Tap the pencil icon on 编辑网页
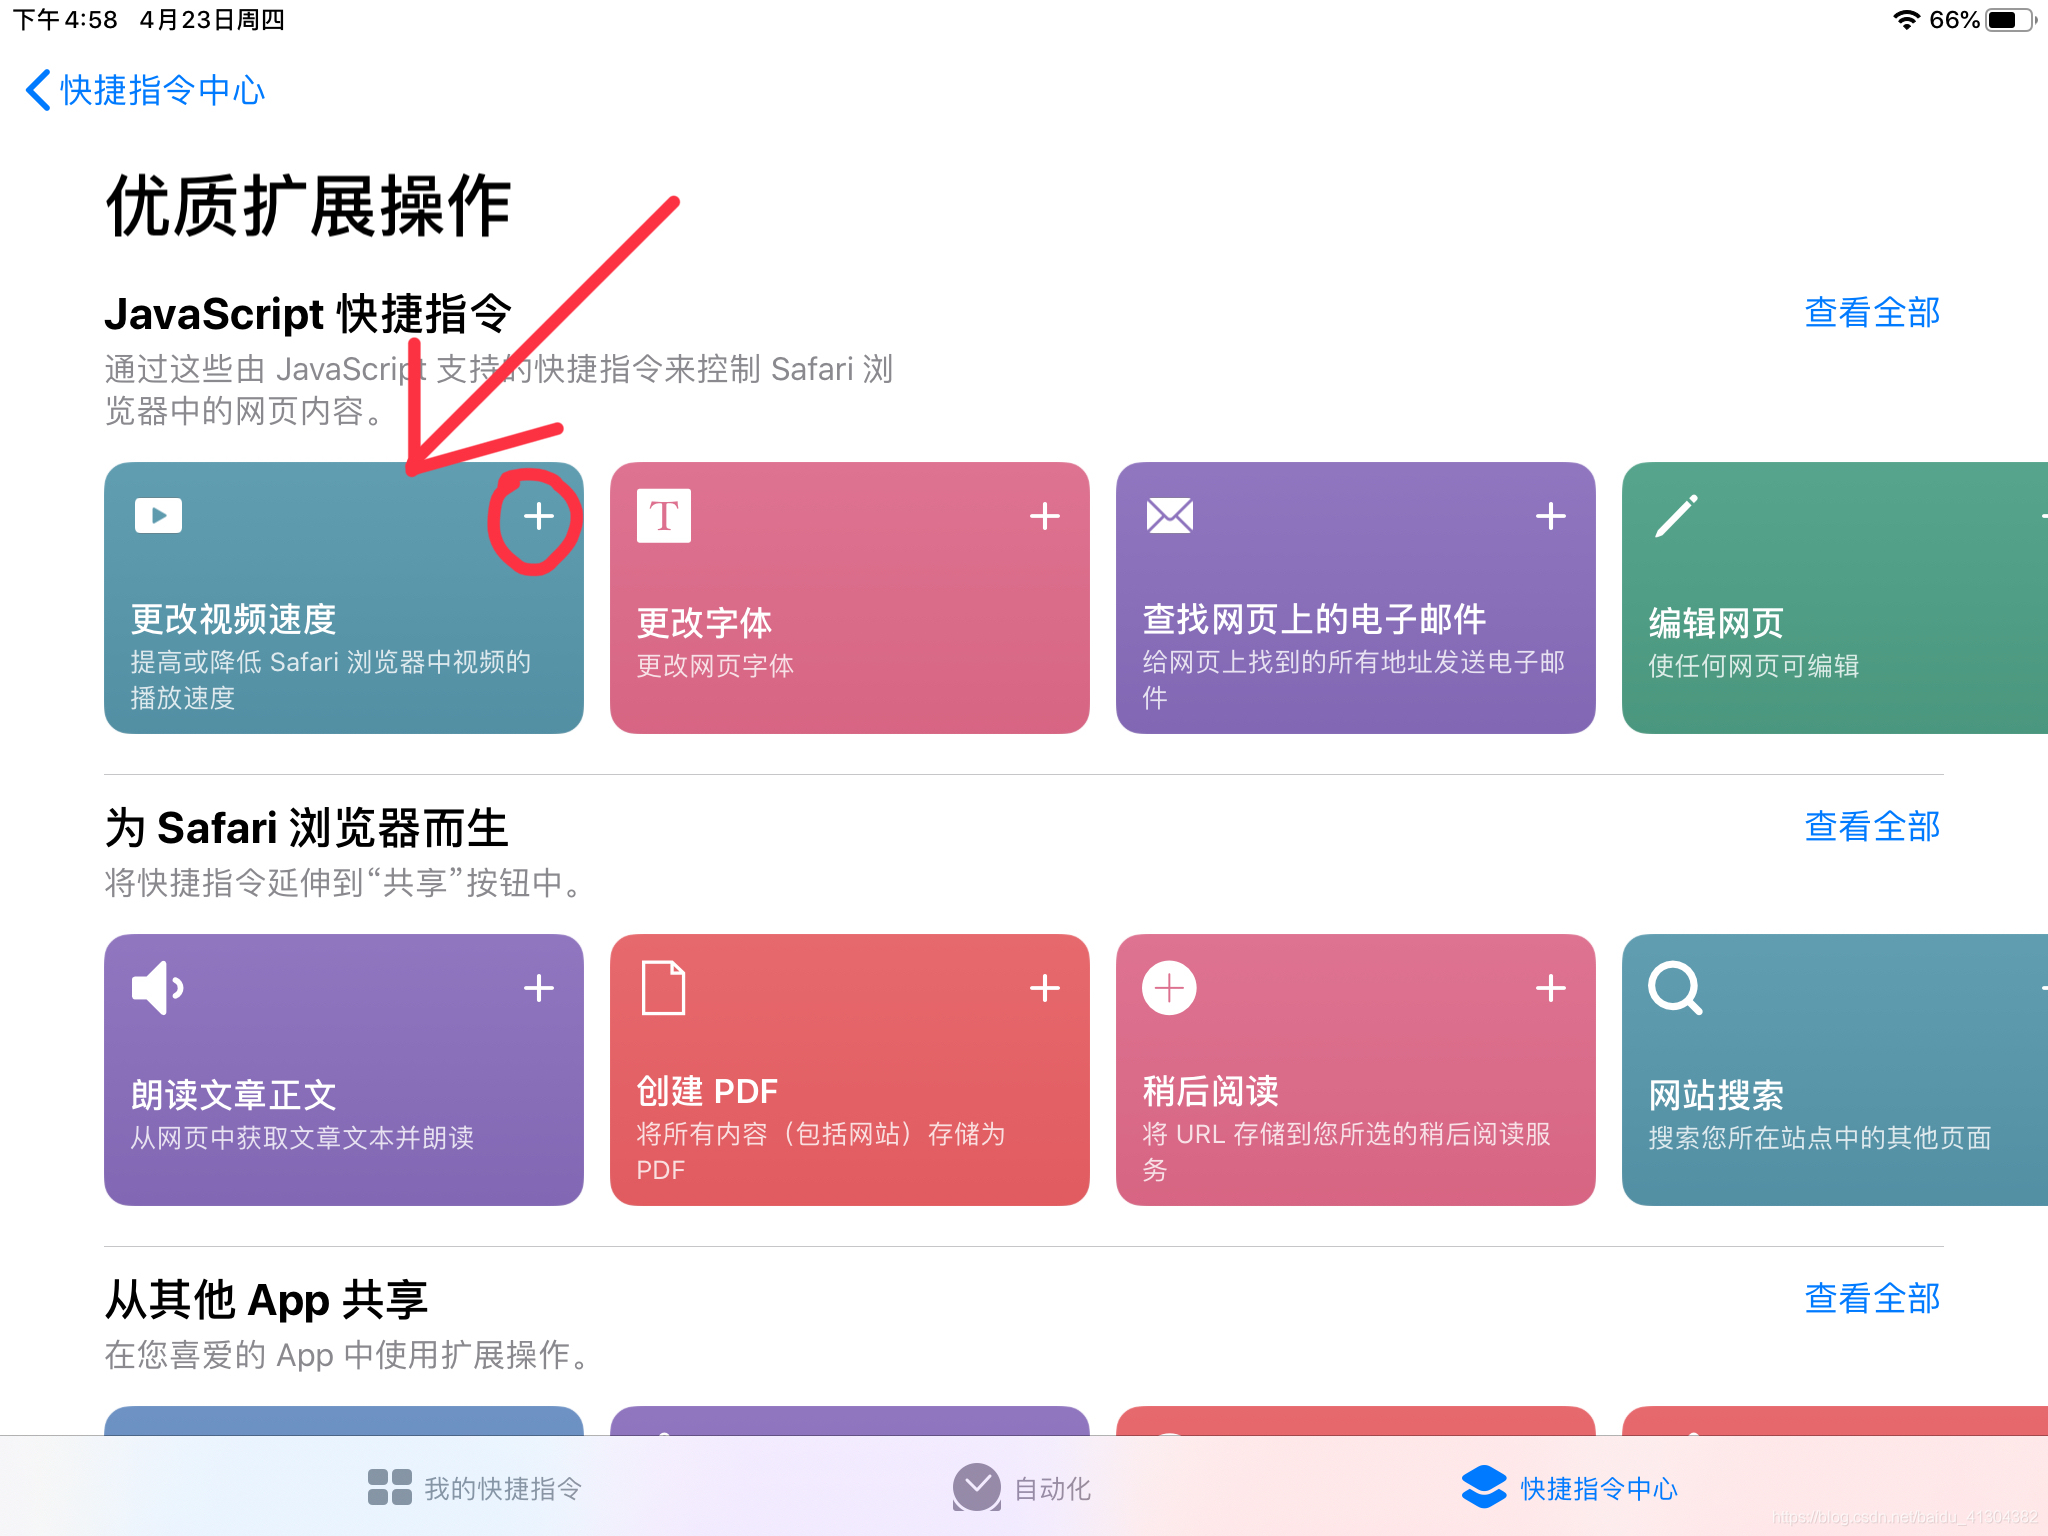Image resolution: width=2048 pixels, height=1536 pixels. point(1676,516)
